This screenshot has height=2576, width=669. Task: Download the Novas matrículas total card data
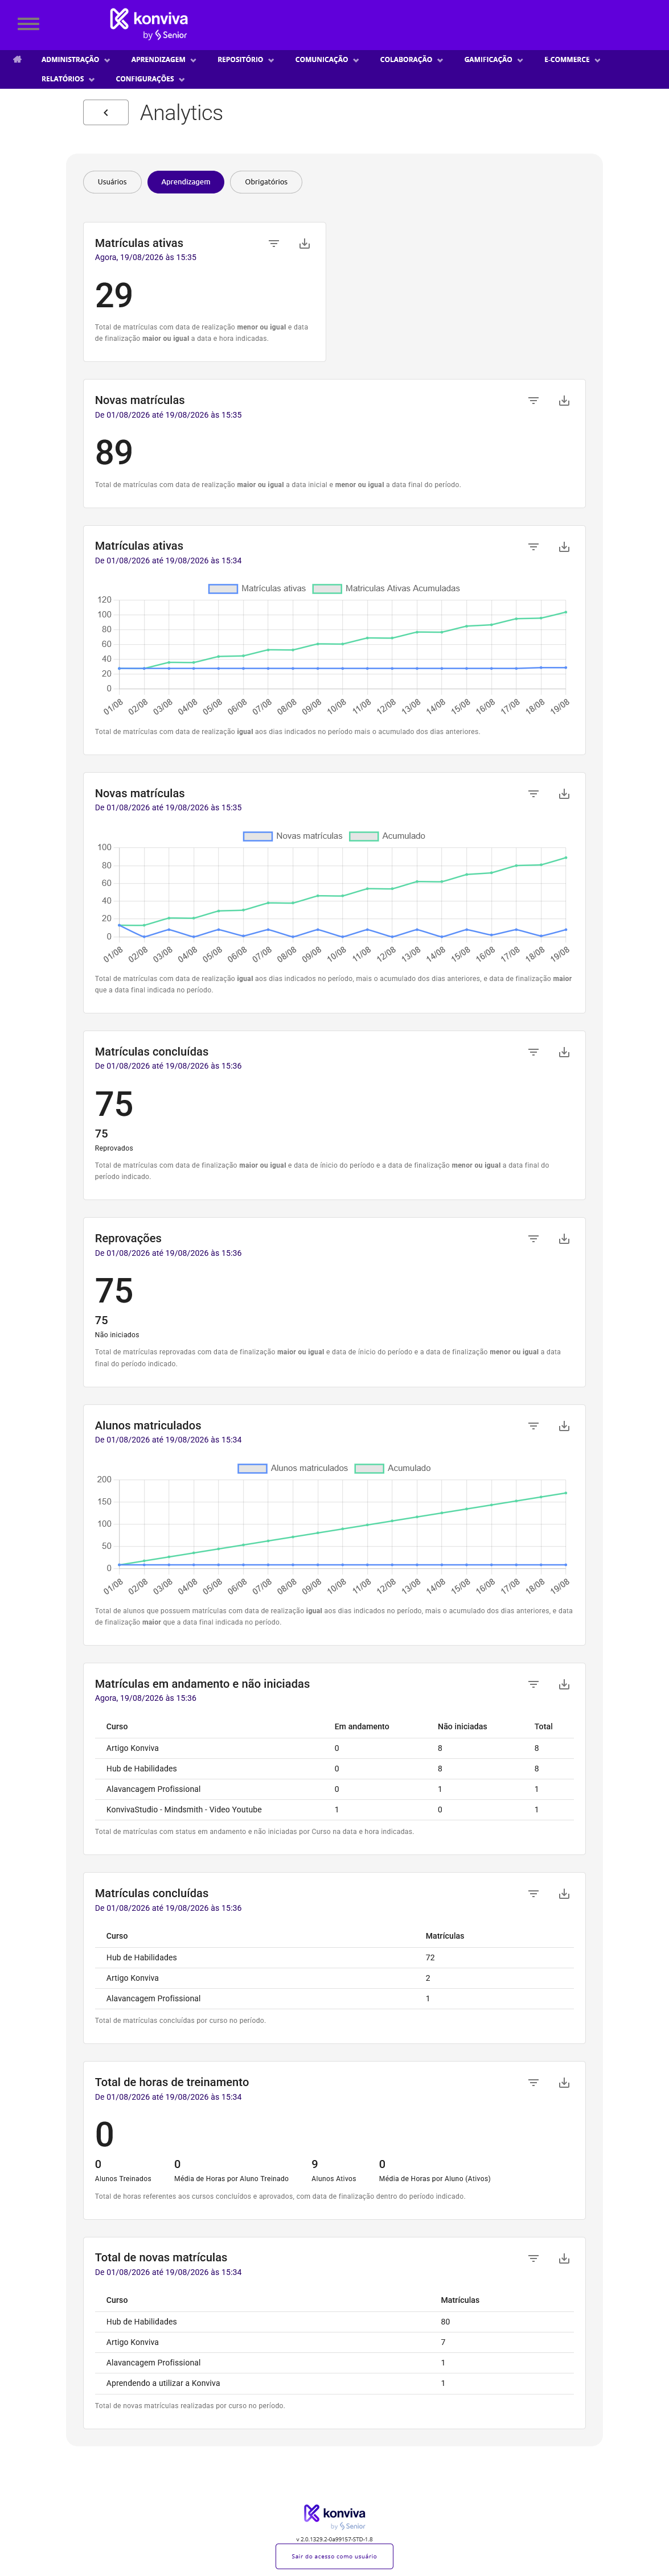564,400
